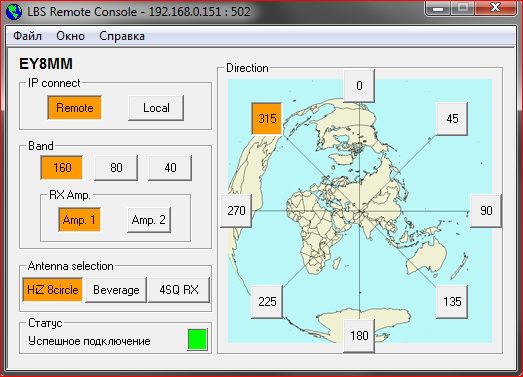The image size is (523, 377).
Task: Point antenna to 0 degrees
Action: pyautogui.click(x=359, y=86)
